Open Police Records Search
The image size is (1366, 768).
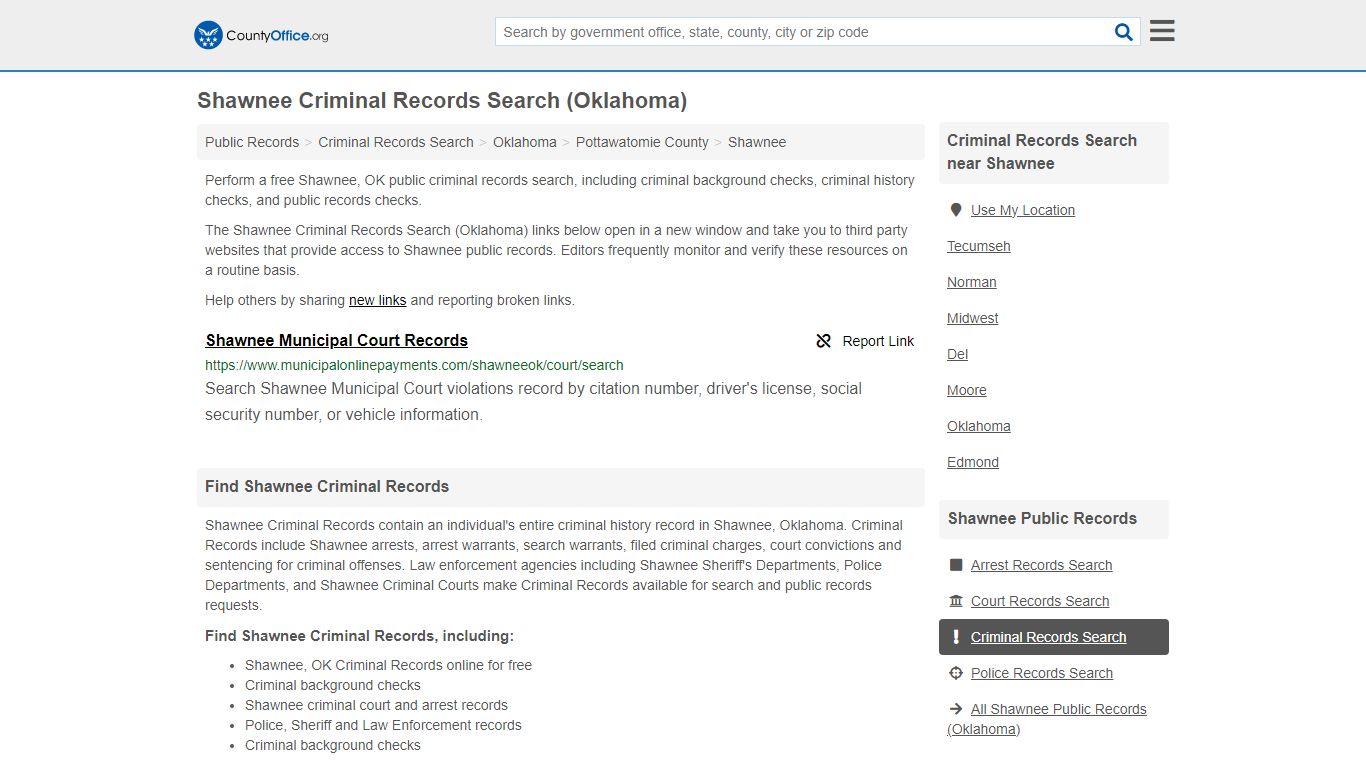(x=1042, y=673)
